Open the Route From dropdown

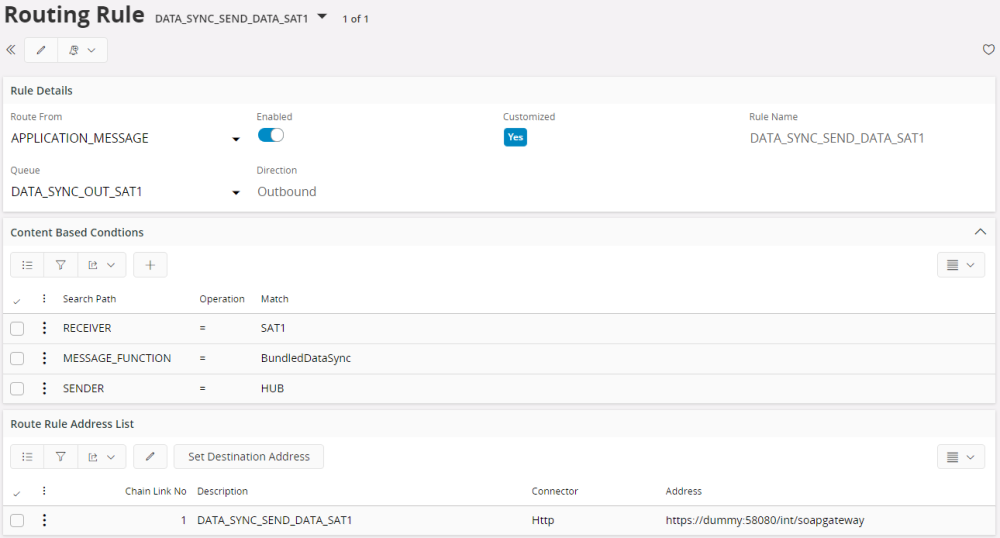point(236,139)
